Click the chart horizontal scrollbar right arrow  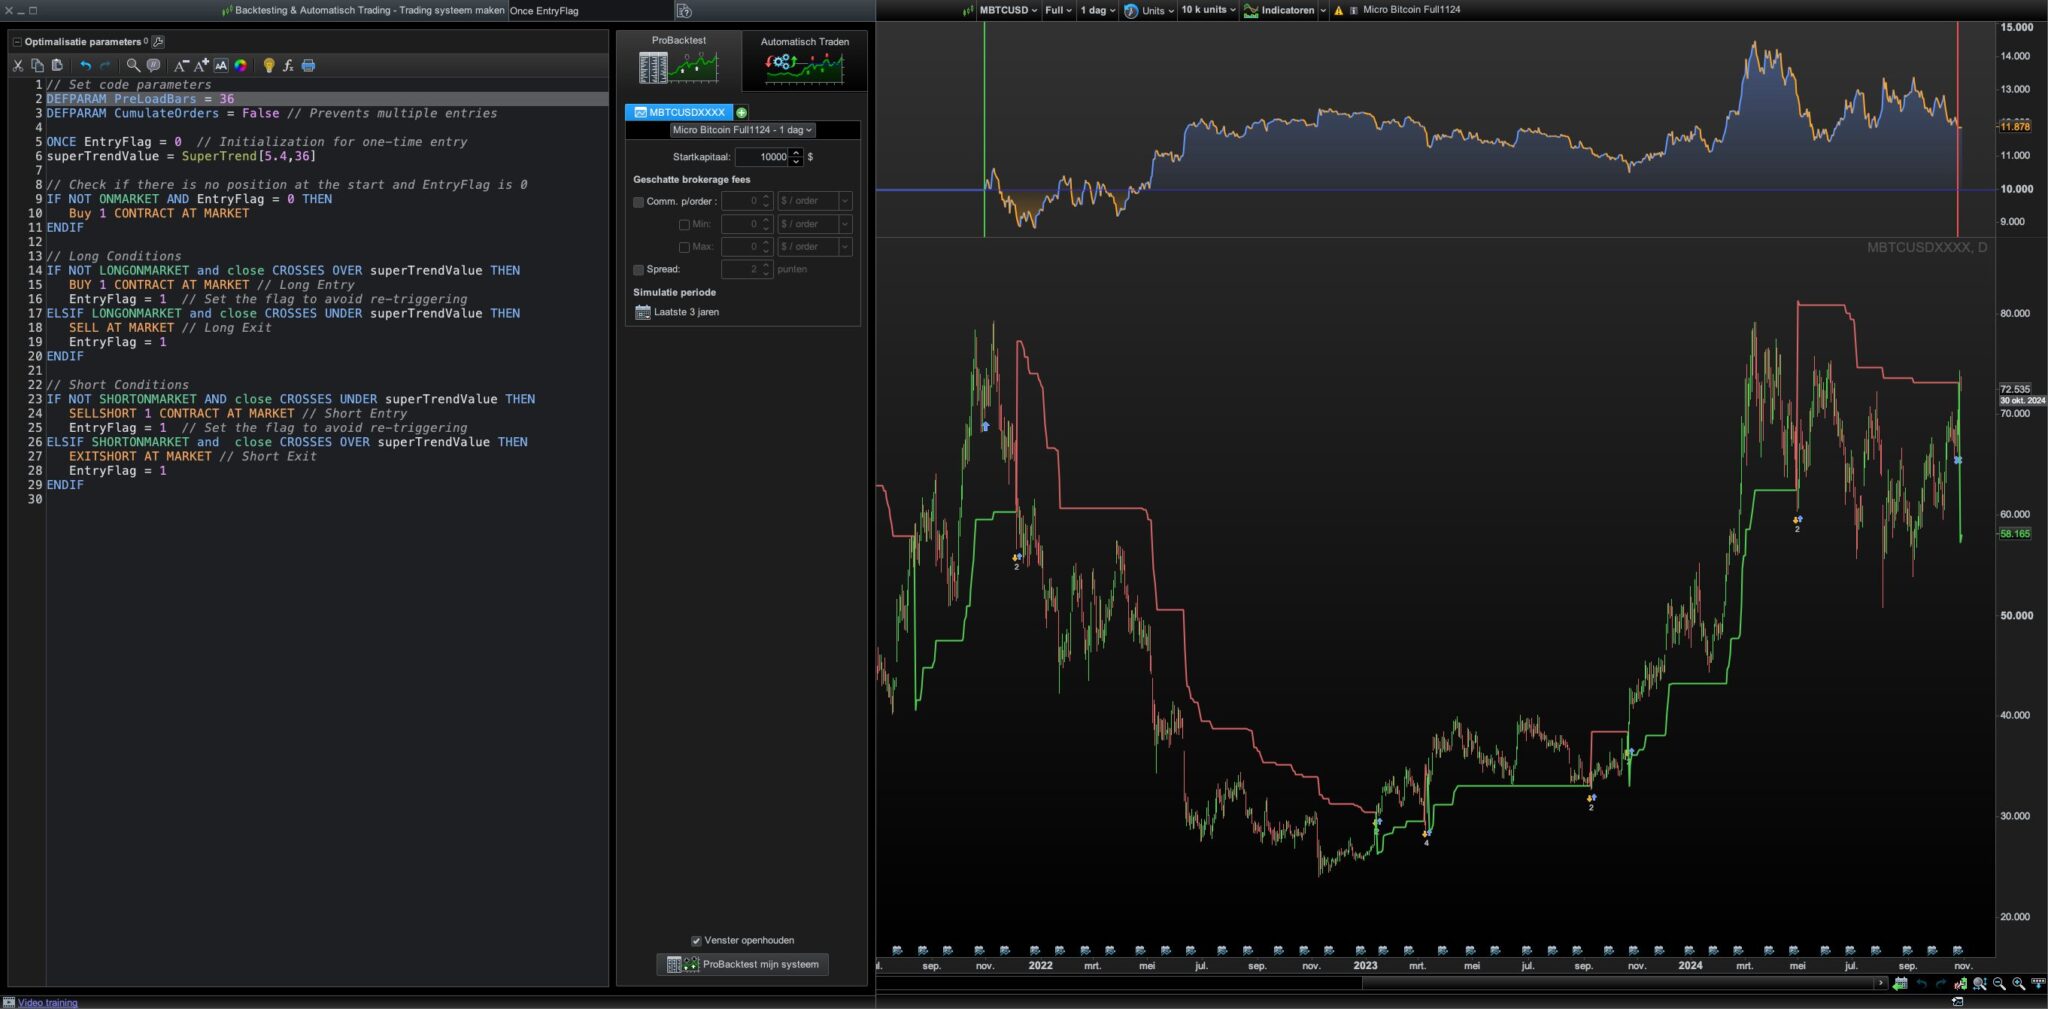(1880, 984)
